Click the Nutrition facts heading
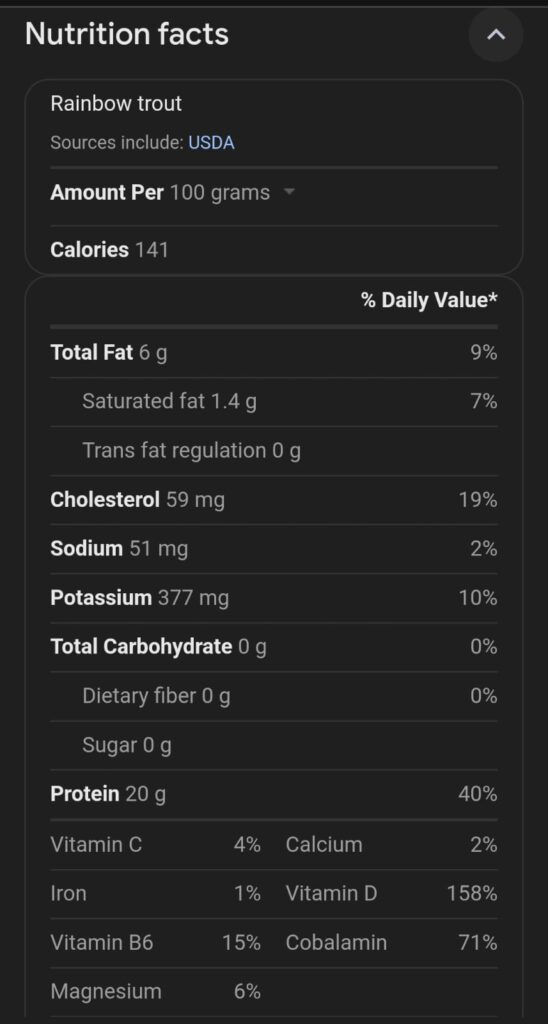This screenshot has width=548, height=1024. point(127,34)
